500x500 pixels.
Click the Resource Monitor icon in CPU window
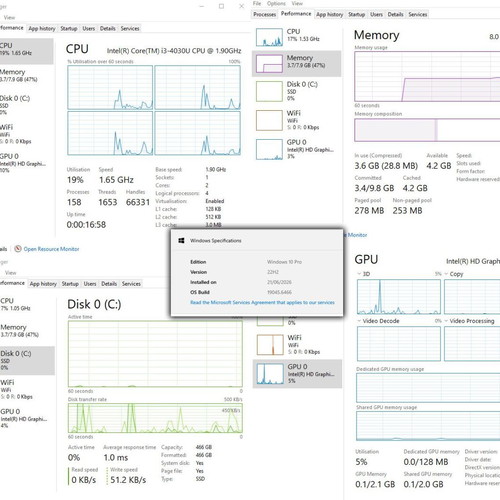tap(18, 249)
